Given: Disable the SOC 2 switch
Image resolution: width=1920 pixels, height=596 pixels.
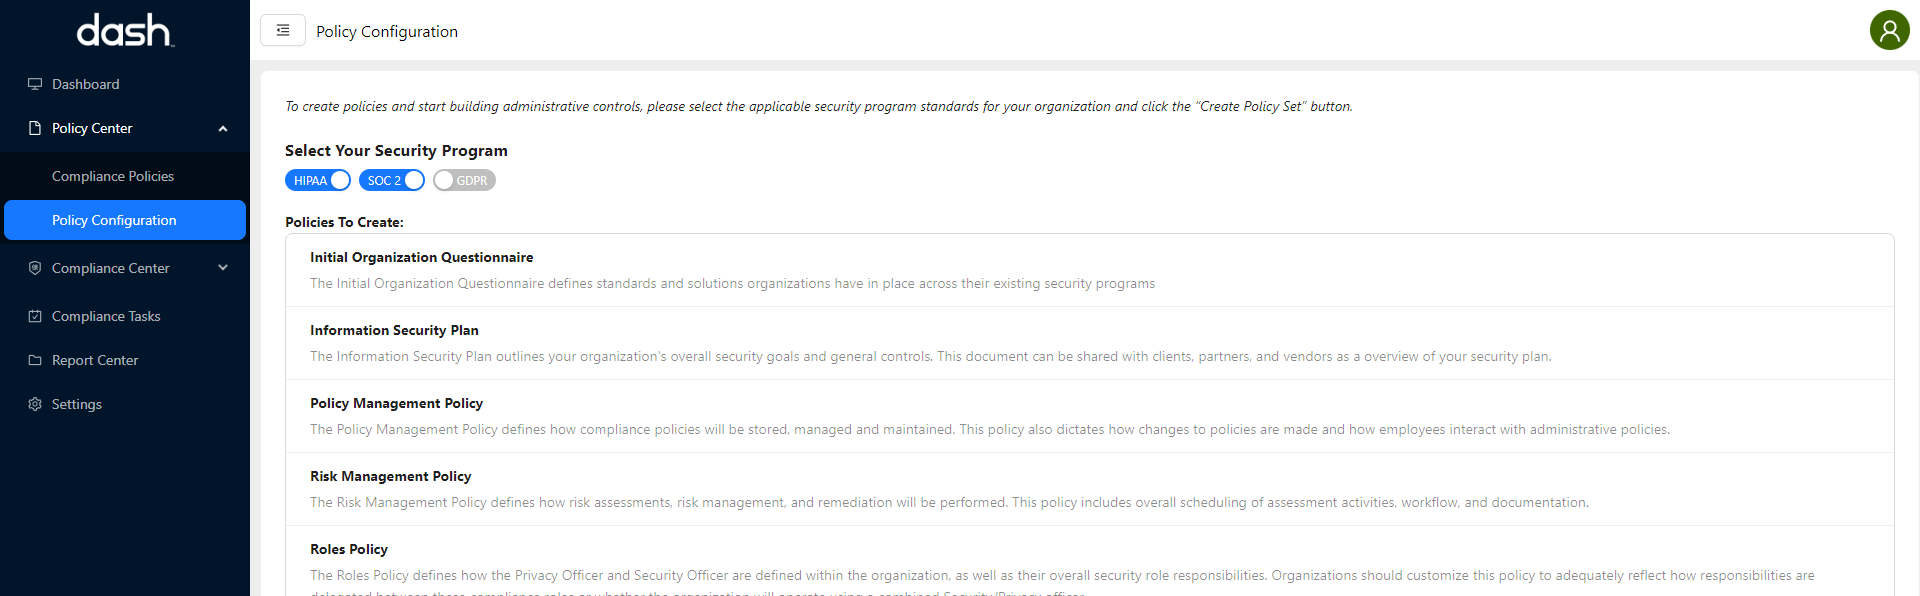Looking at the screenshot, I should pos(392,180).
